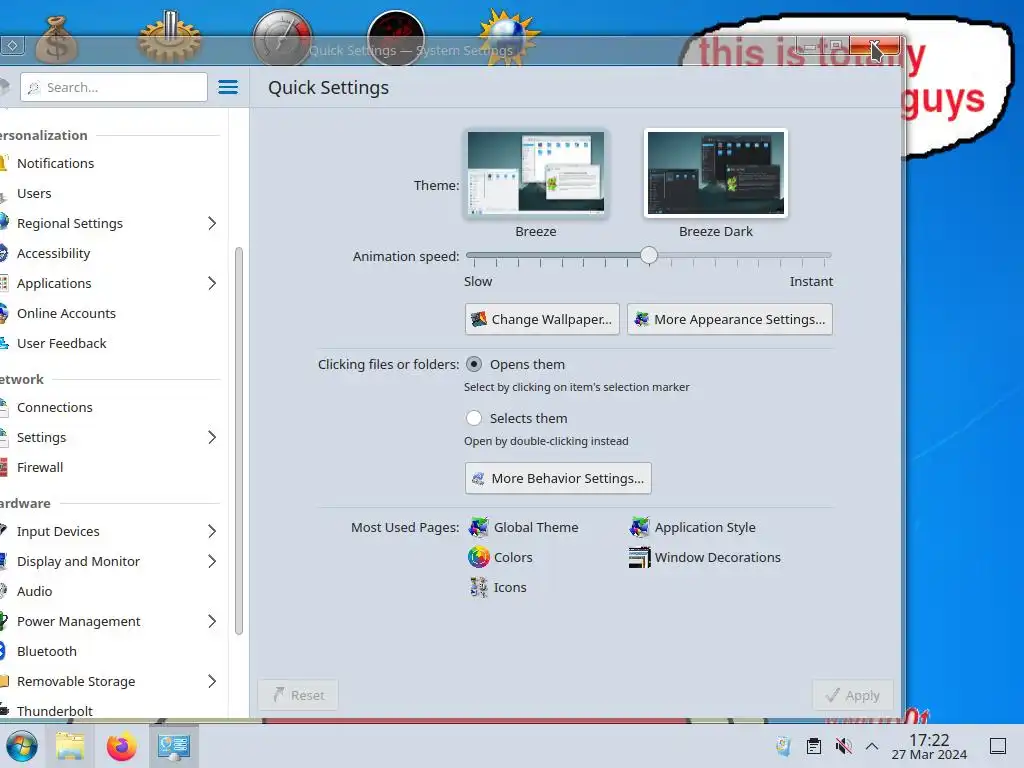The width and height of the screenshot is (1024, 768).
Task: Select the Breeze Dark theme thumbnail
Action: pyautogui.click(x=716, y=173)
